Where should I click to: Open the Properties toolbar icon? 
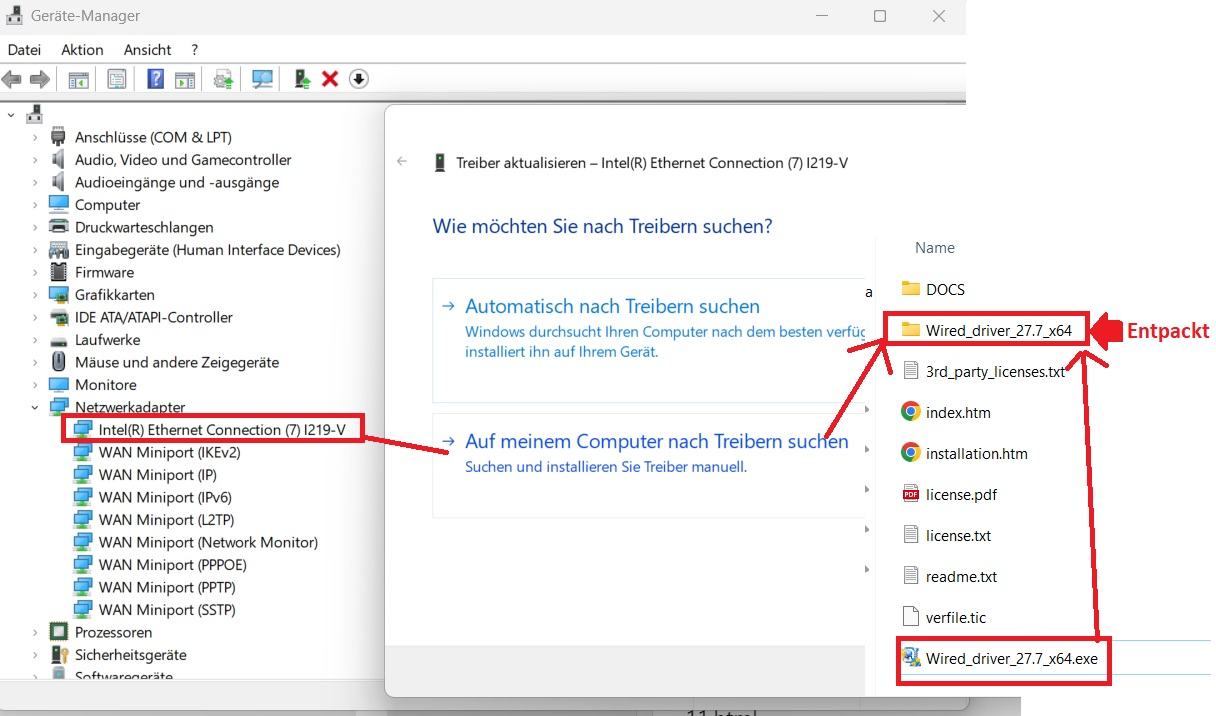click(117, 79)
